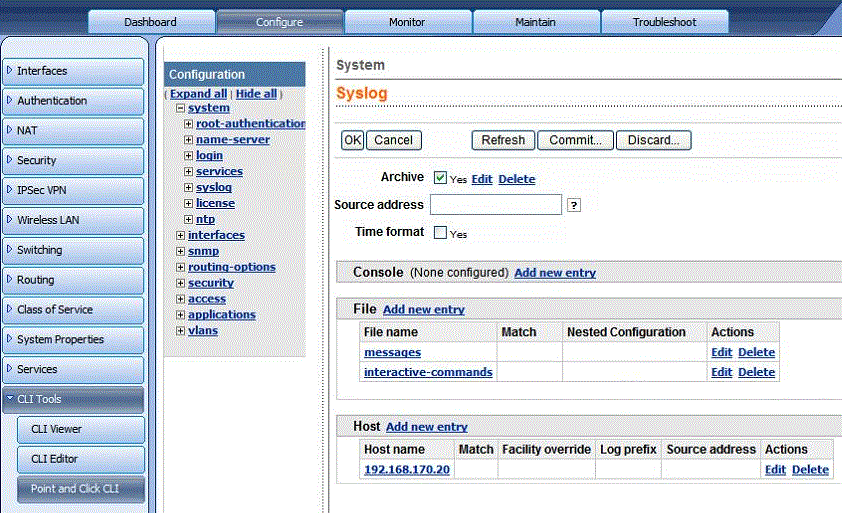Uncheck the Archive checkbox
Viewport: 842px width, 513px height.
[x=441, y=178]
